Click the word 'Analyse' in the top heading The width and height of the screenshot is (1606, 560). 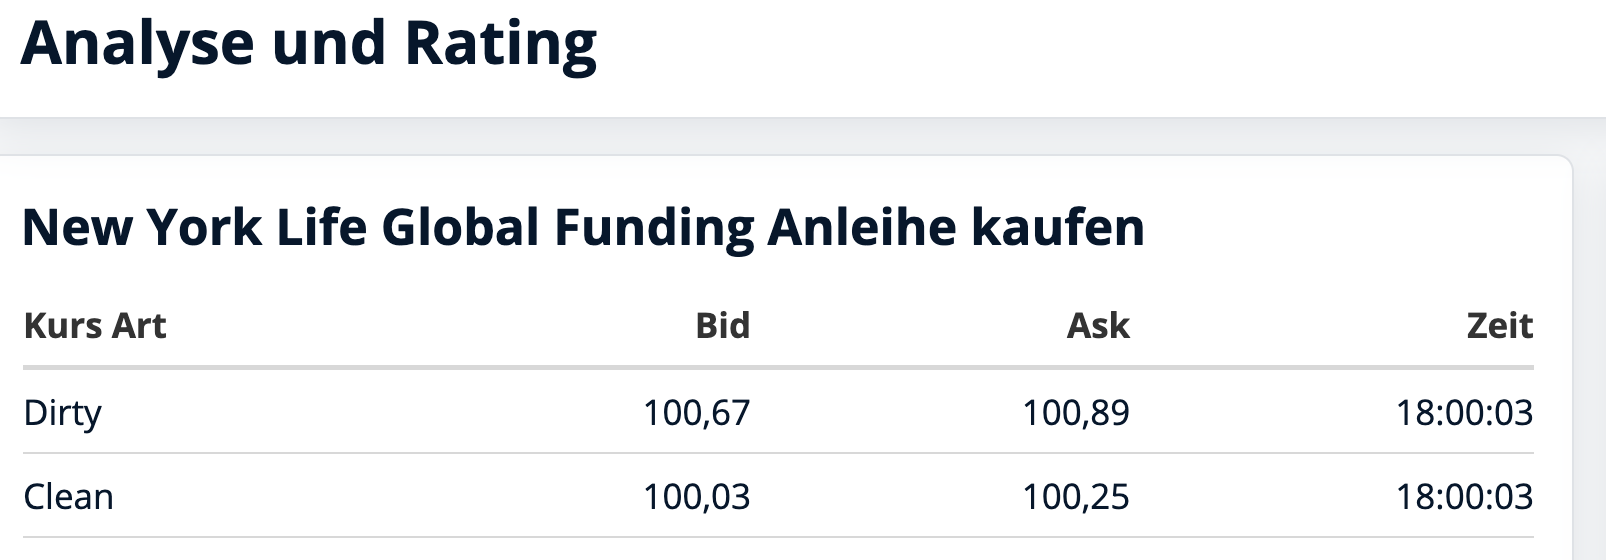point(137,44)
